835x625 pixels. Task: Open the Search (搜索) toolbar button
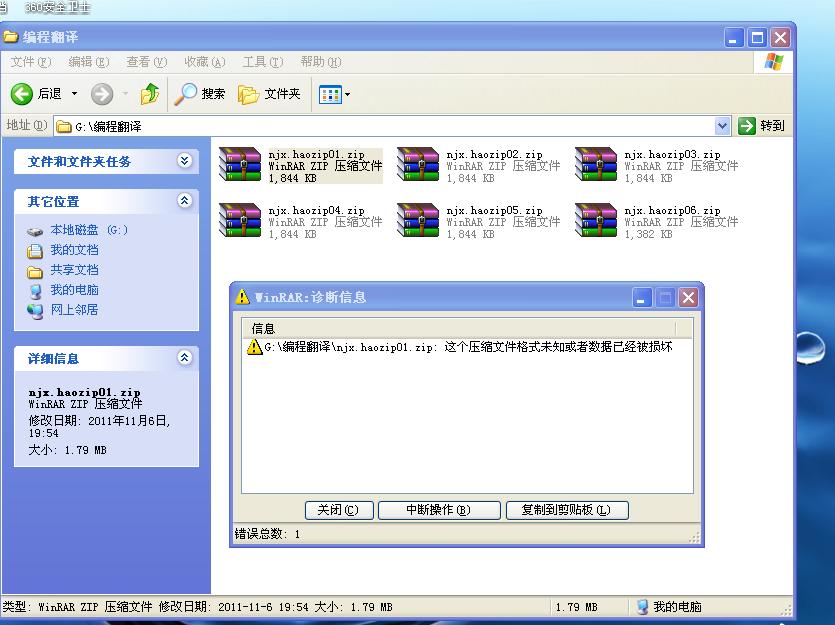(x=200, y=94)
